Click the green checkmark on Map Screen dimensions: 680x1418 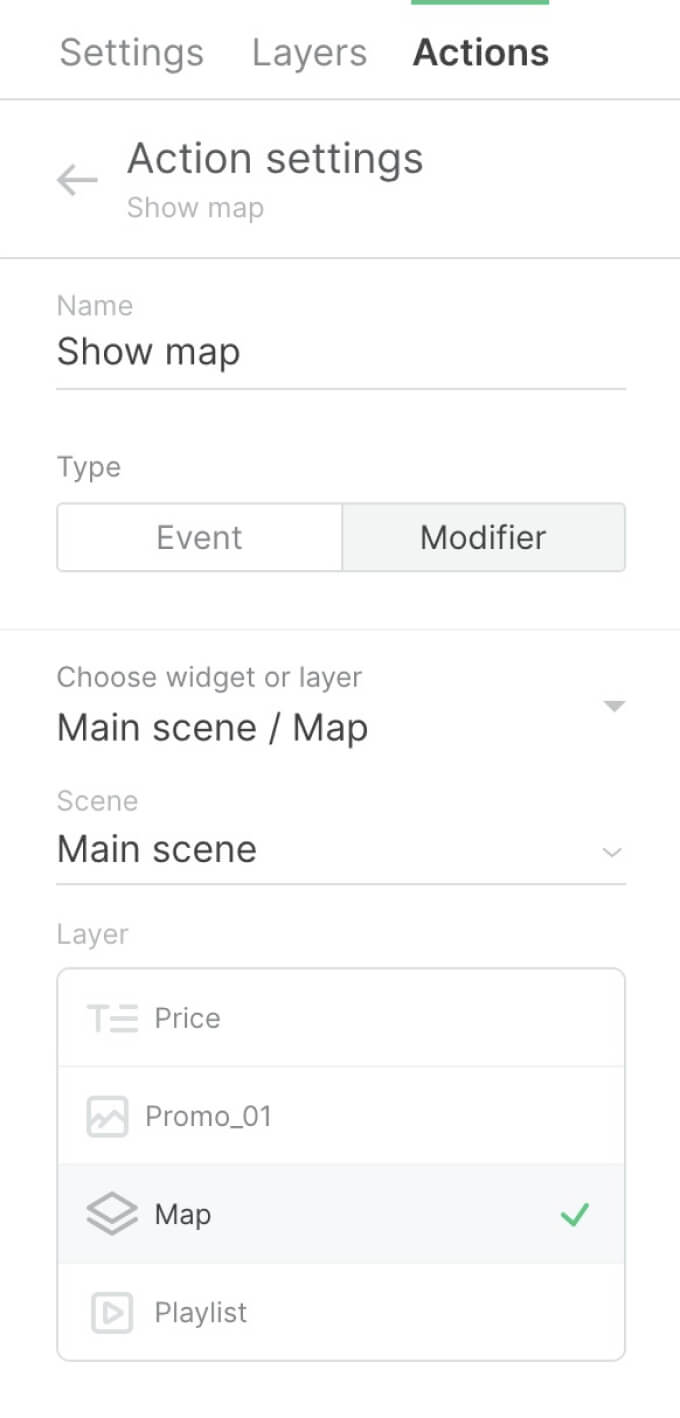point(574,1215)
